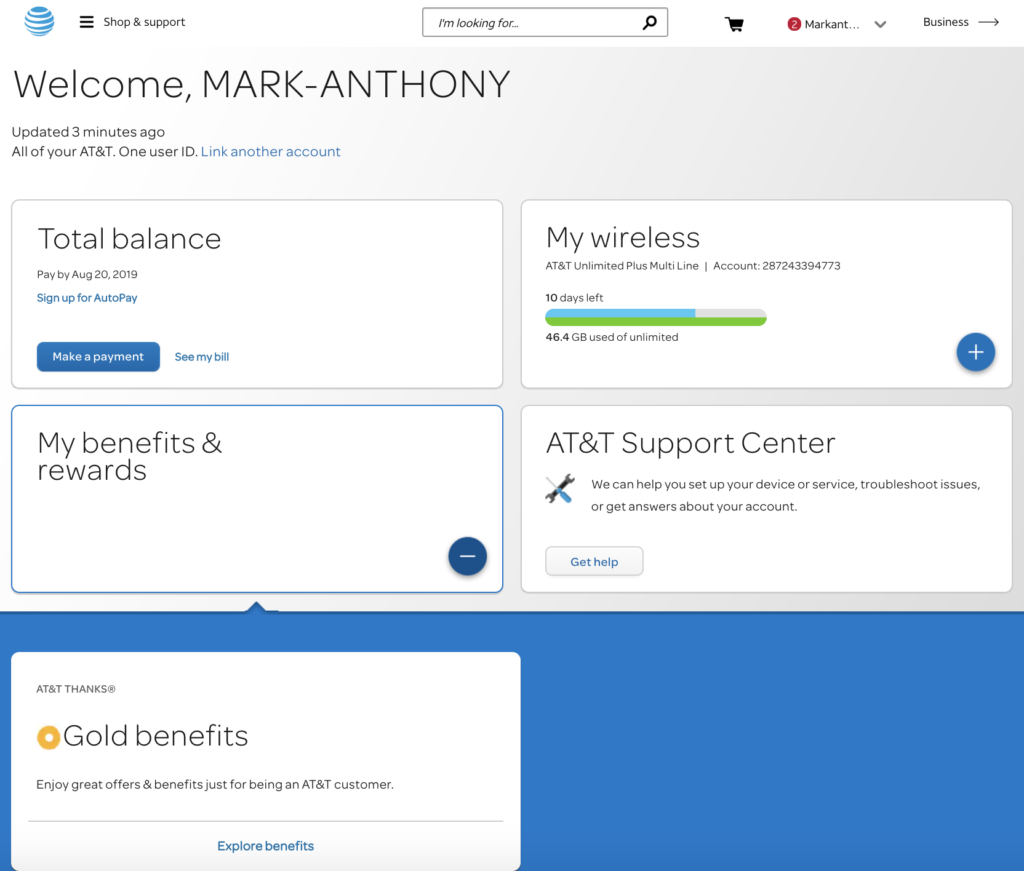Click the arrow next to Business
Image resolution: width=1024 pixels, height=871 pixels.
click(x=989, y=22)
